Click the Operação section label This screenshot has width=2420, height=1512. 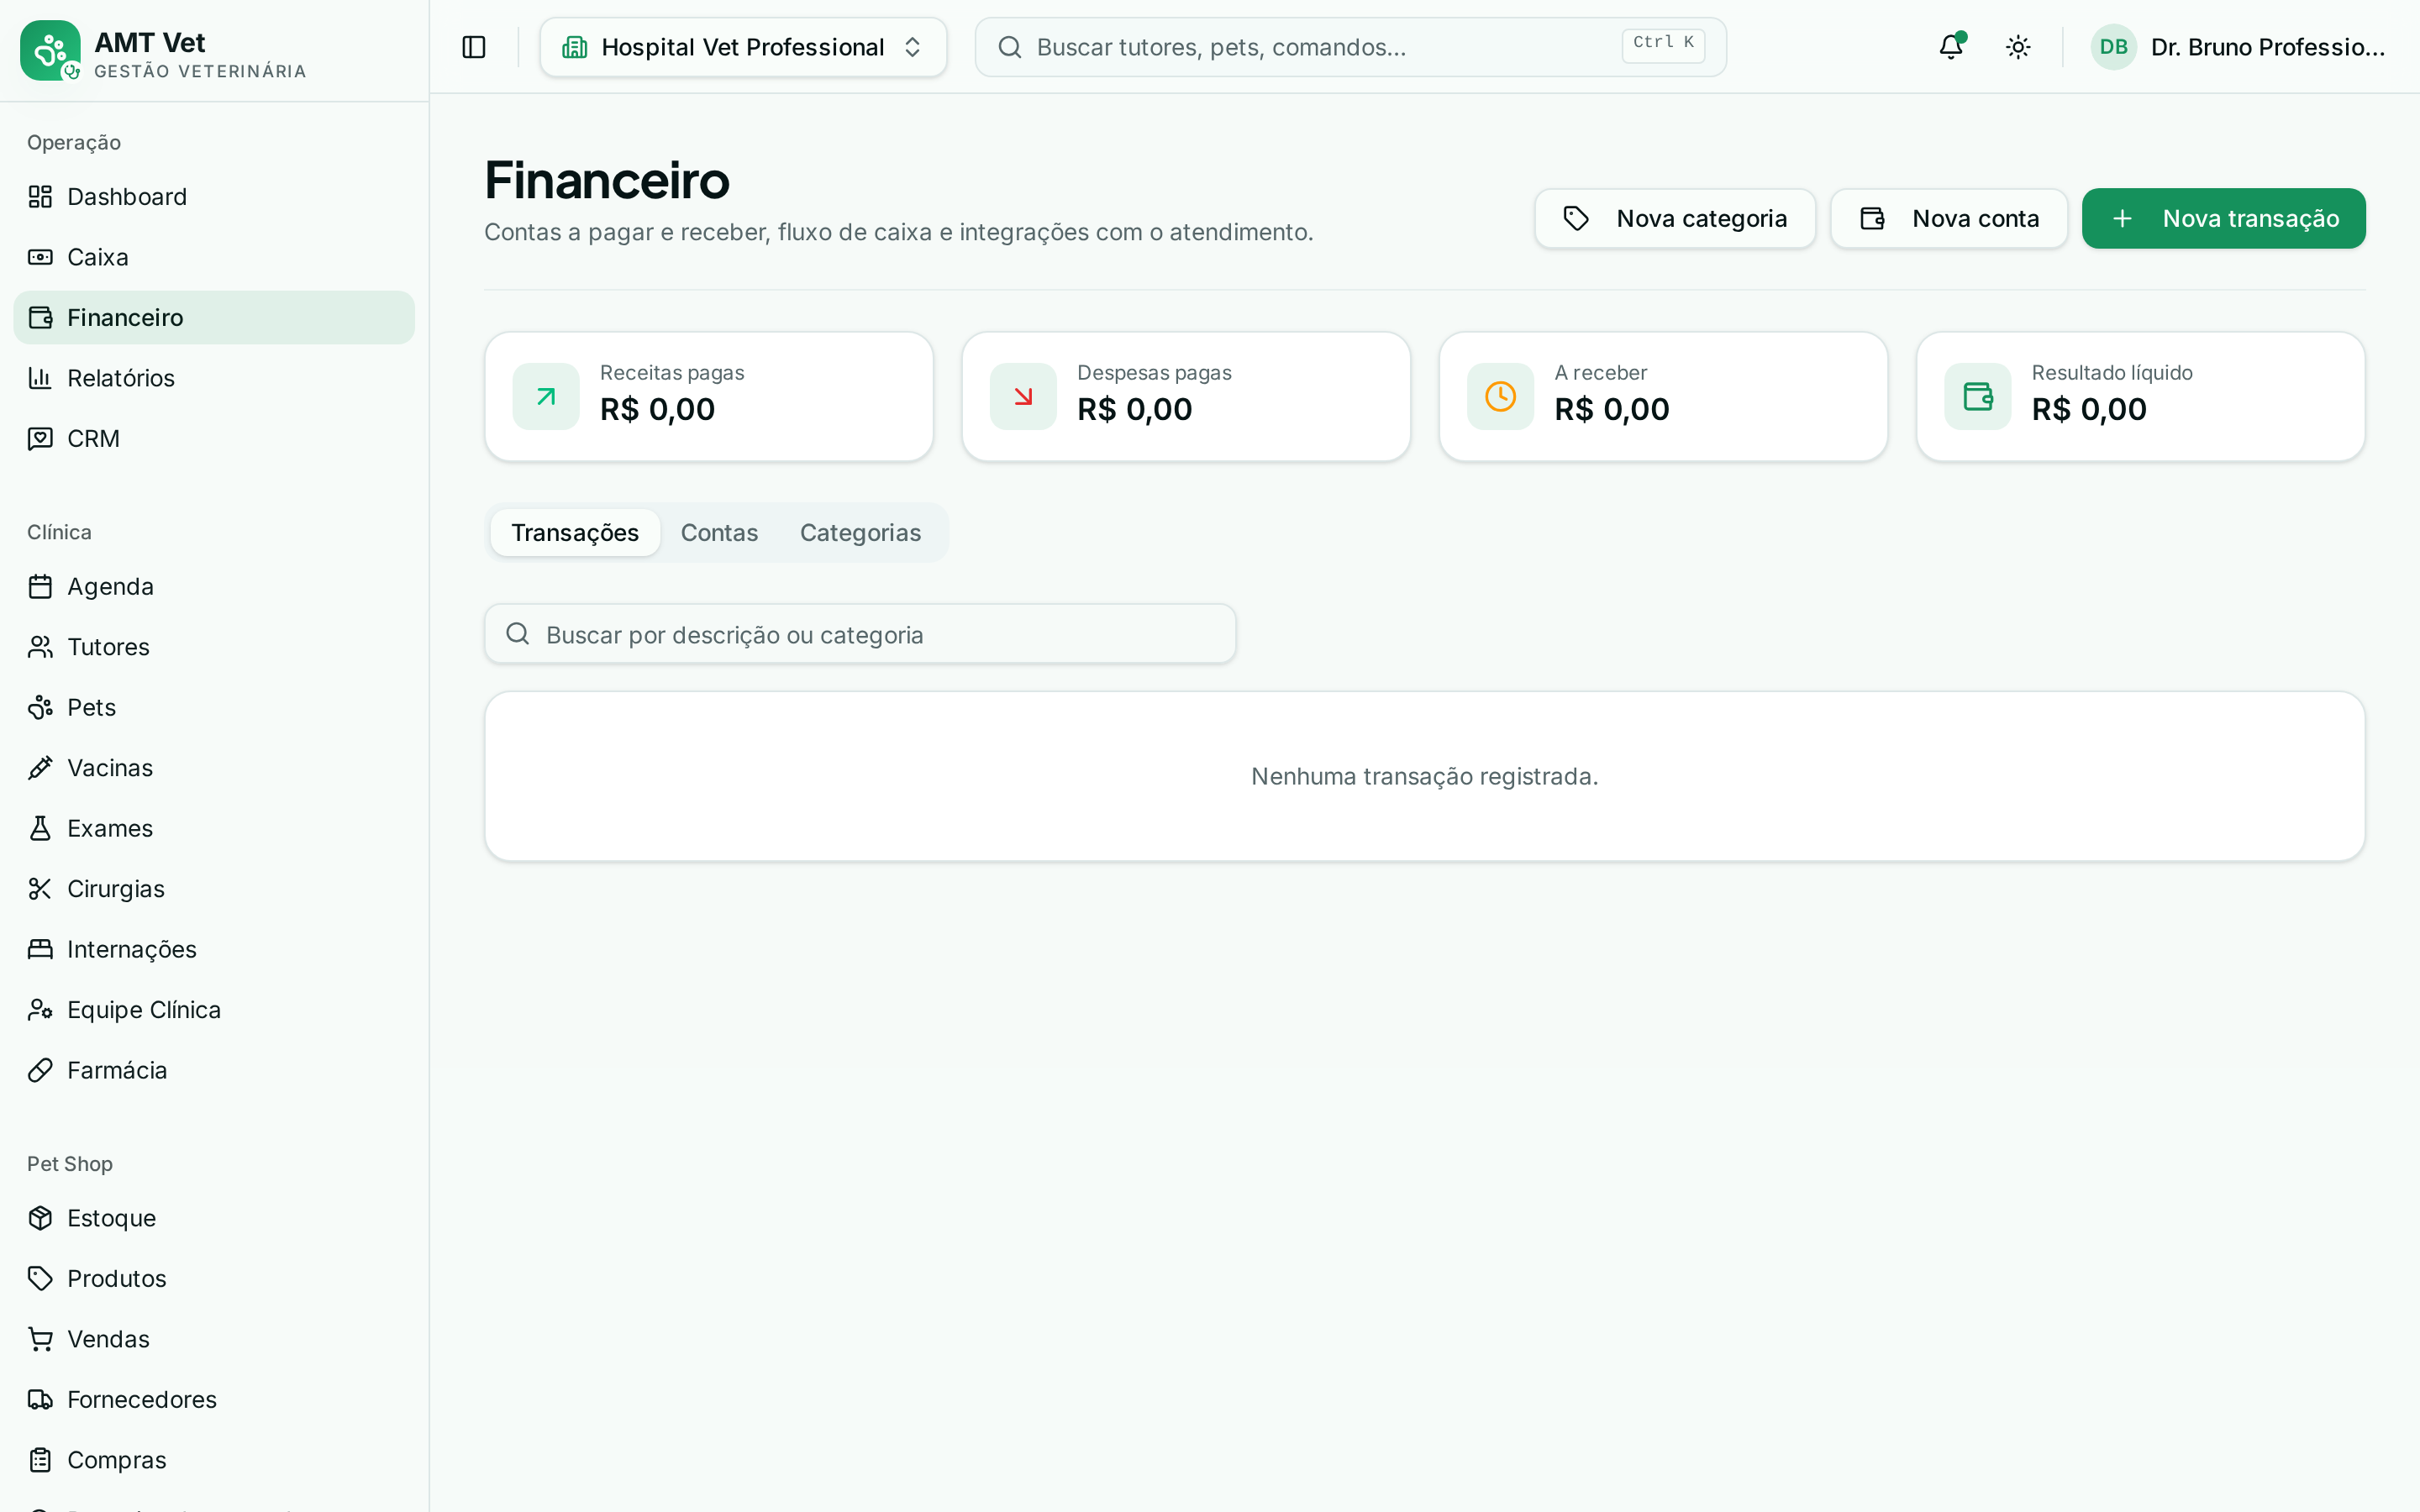tap(74, 143)
